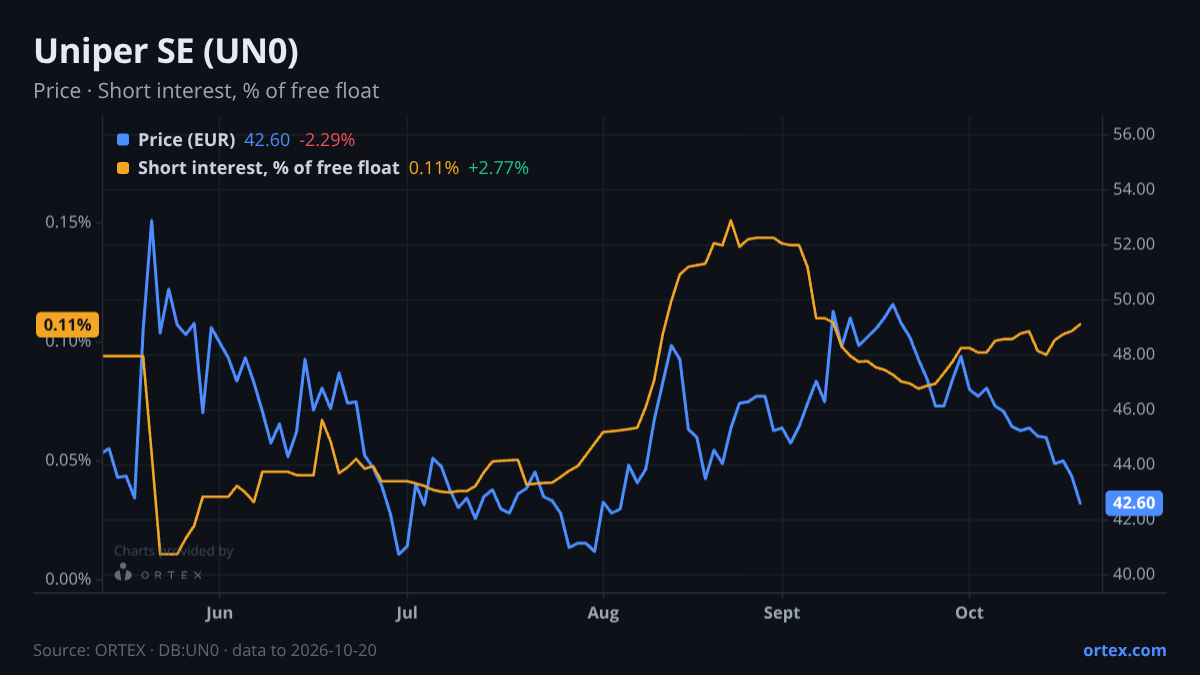
Task: Click the Price · Short interest subtitle
Action: 206,91
